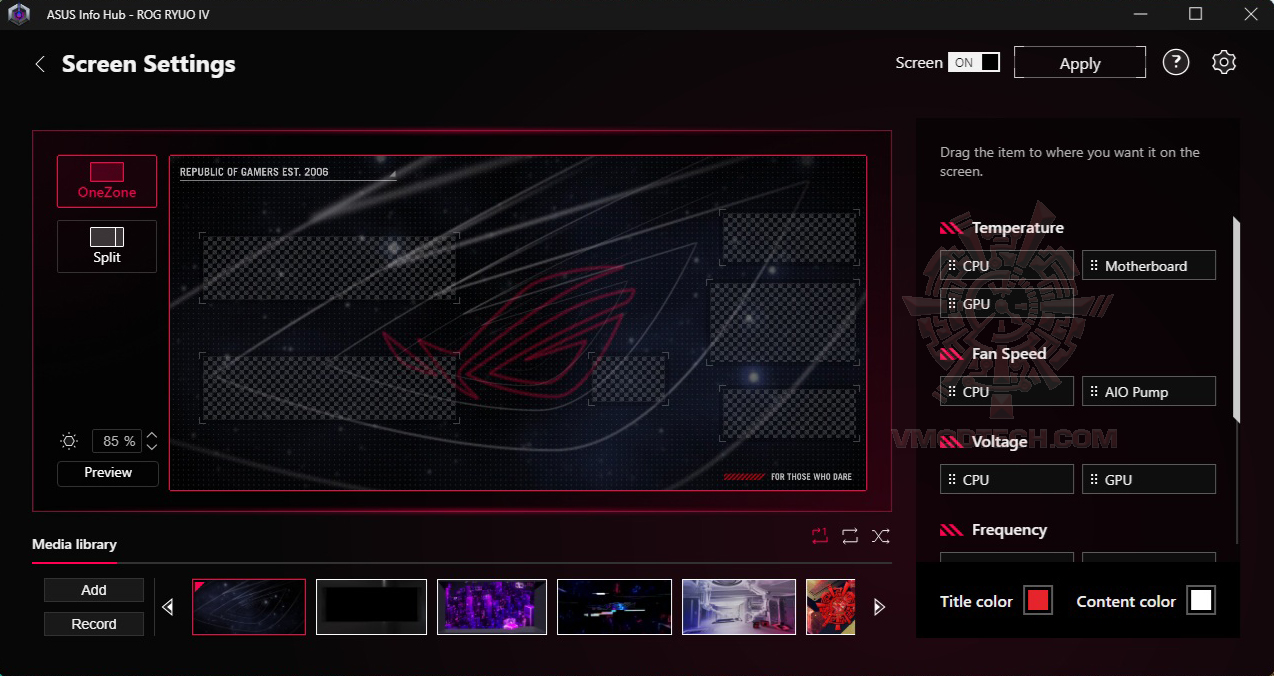Select the dark neon streak thumbnail
The height and width of the screenshot is (676, 1274).
click(614, 607)
